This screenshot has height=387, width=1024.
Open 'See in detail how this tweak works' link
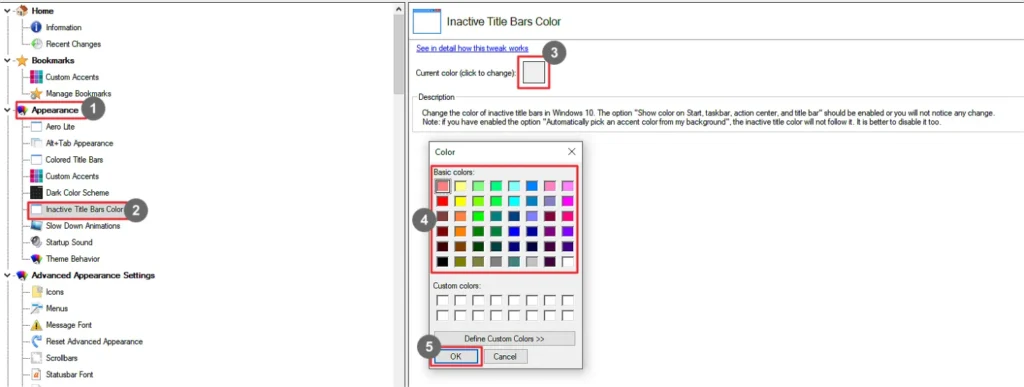[x=472, y=48]
